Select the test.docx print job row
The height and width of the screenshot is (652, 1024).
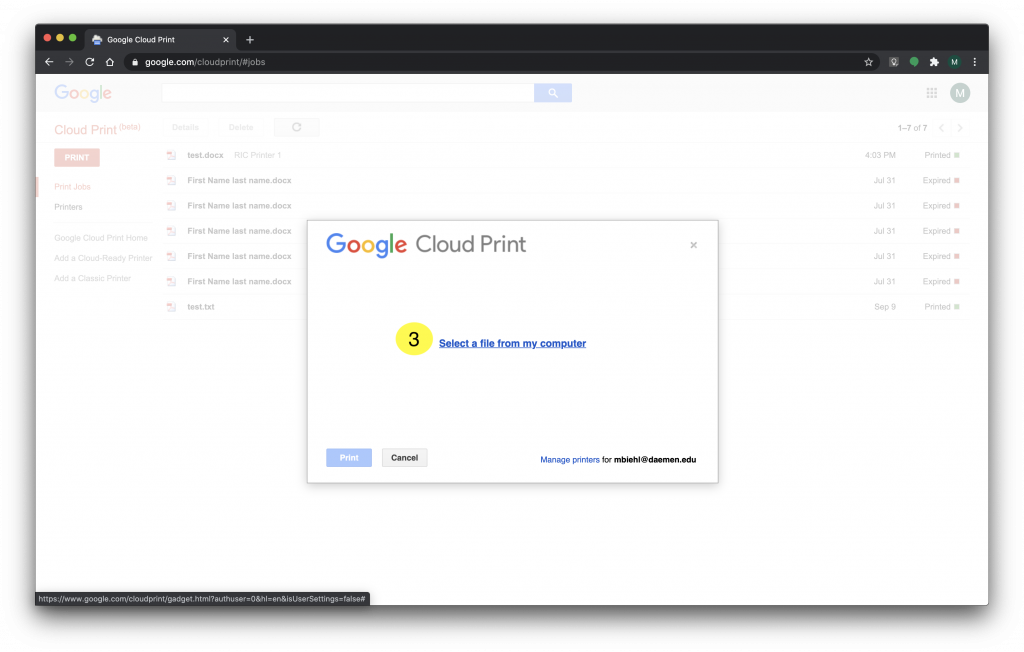click(566, 155)
